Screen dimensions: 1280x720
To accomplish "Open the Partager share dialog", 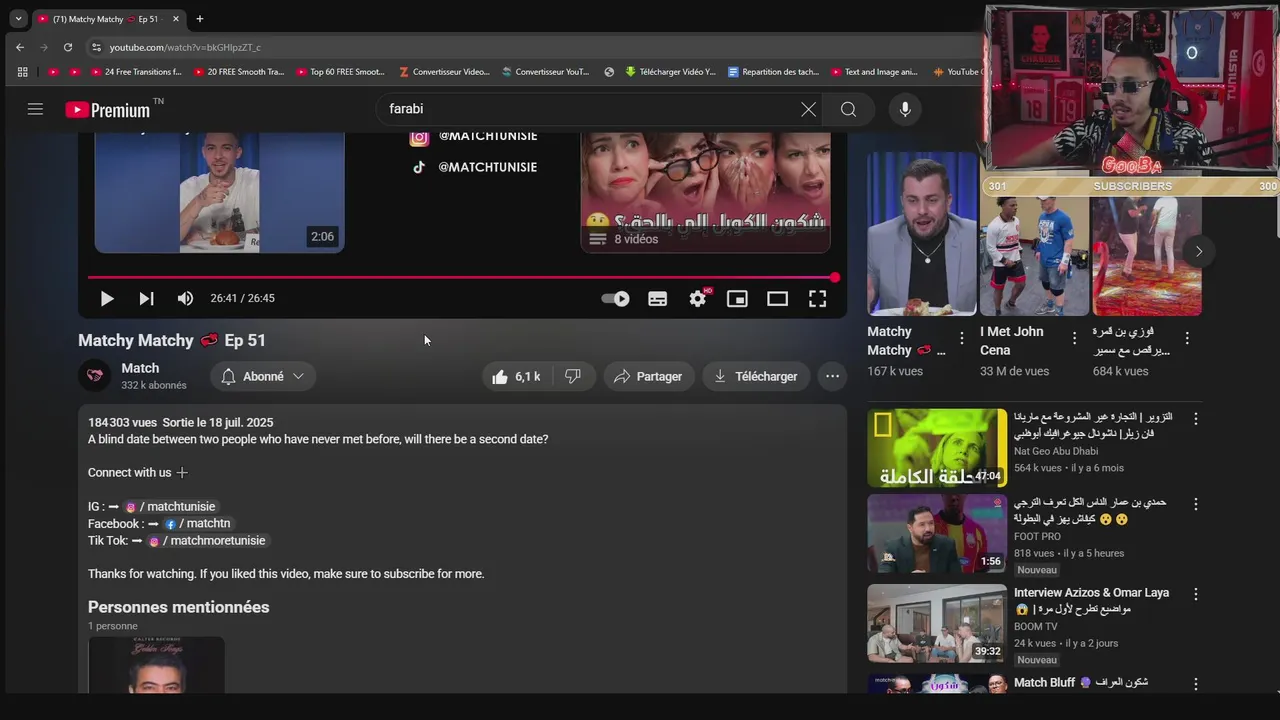I will pyautogui.click(x=648, y=376).
